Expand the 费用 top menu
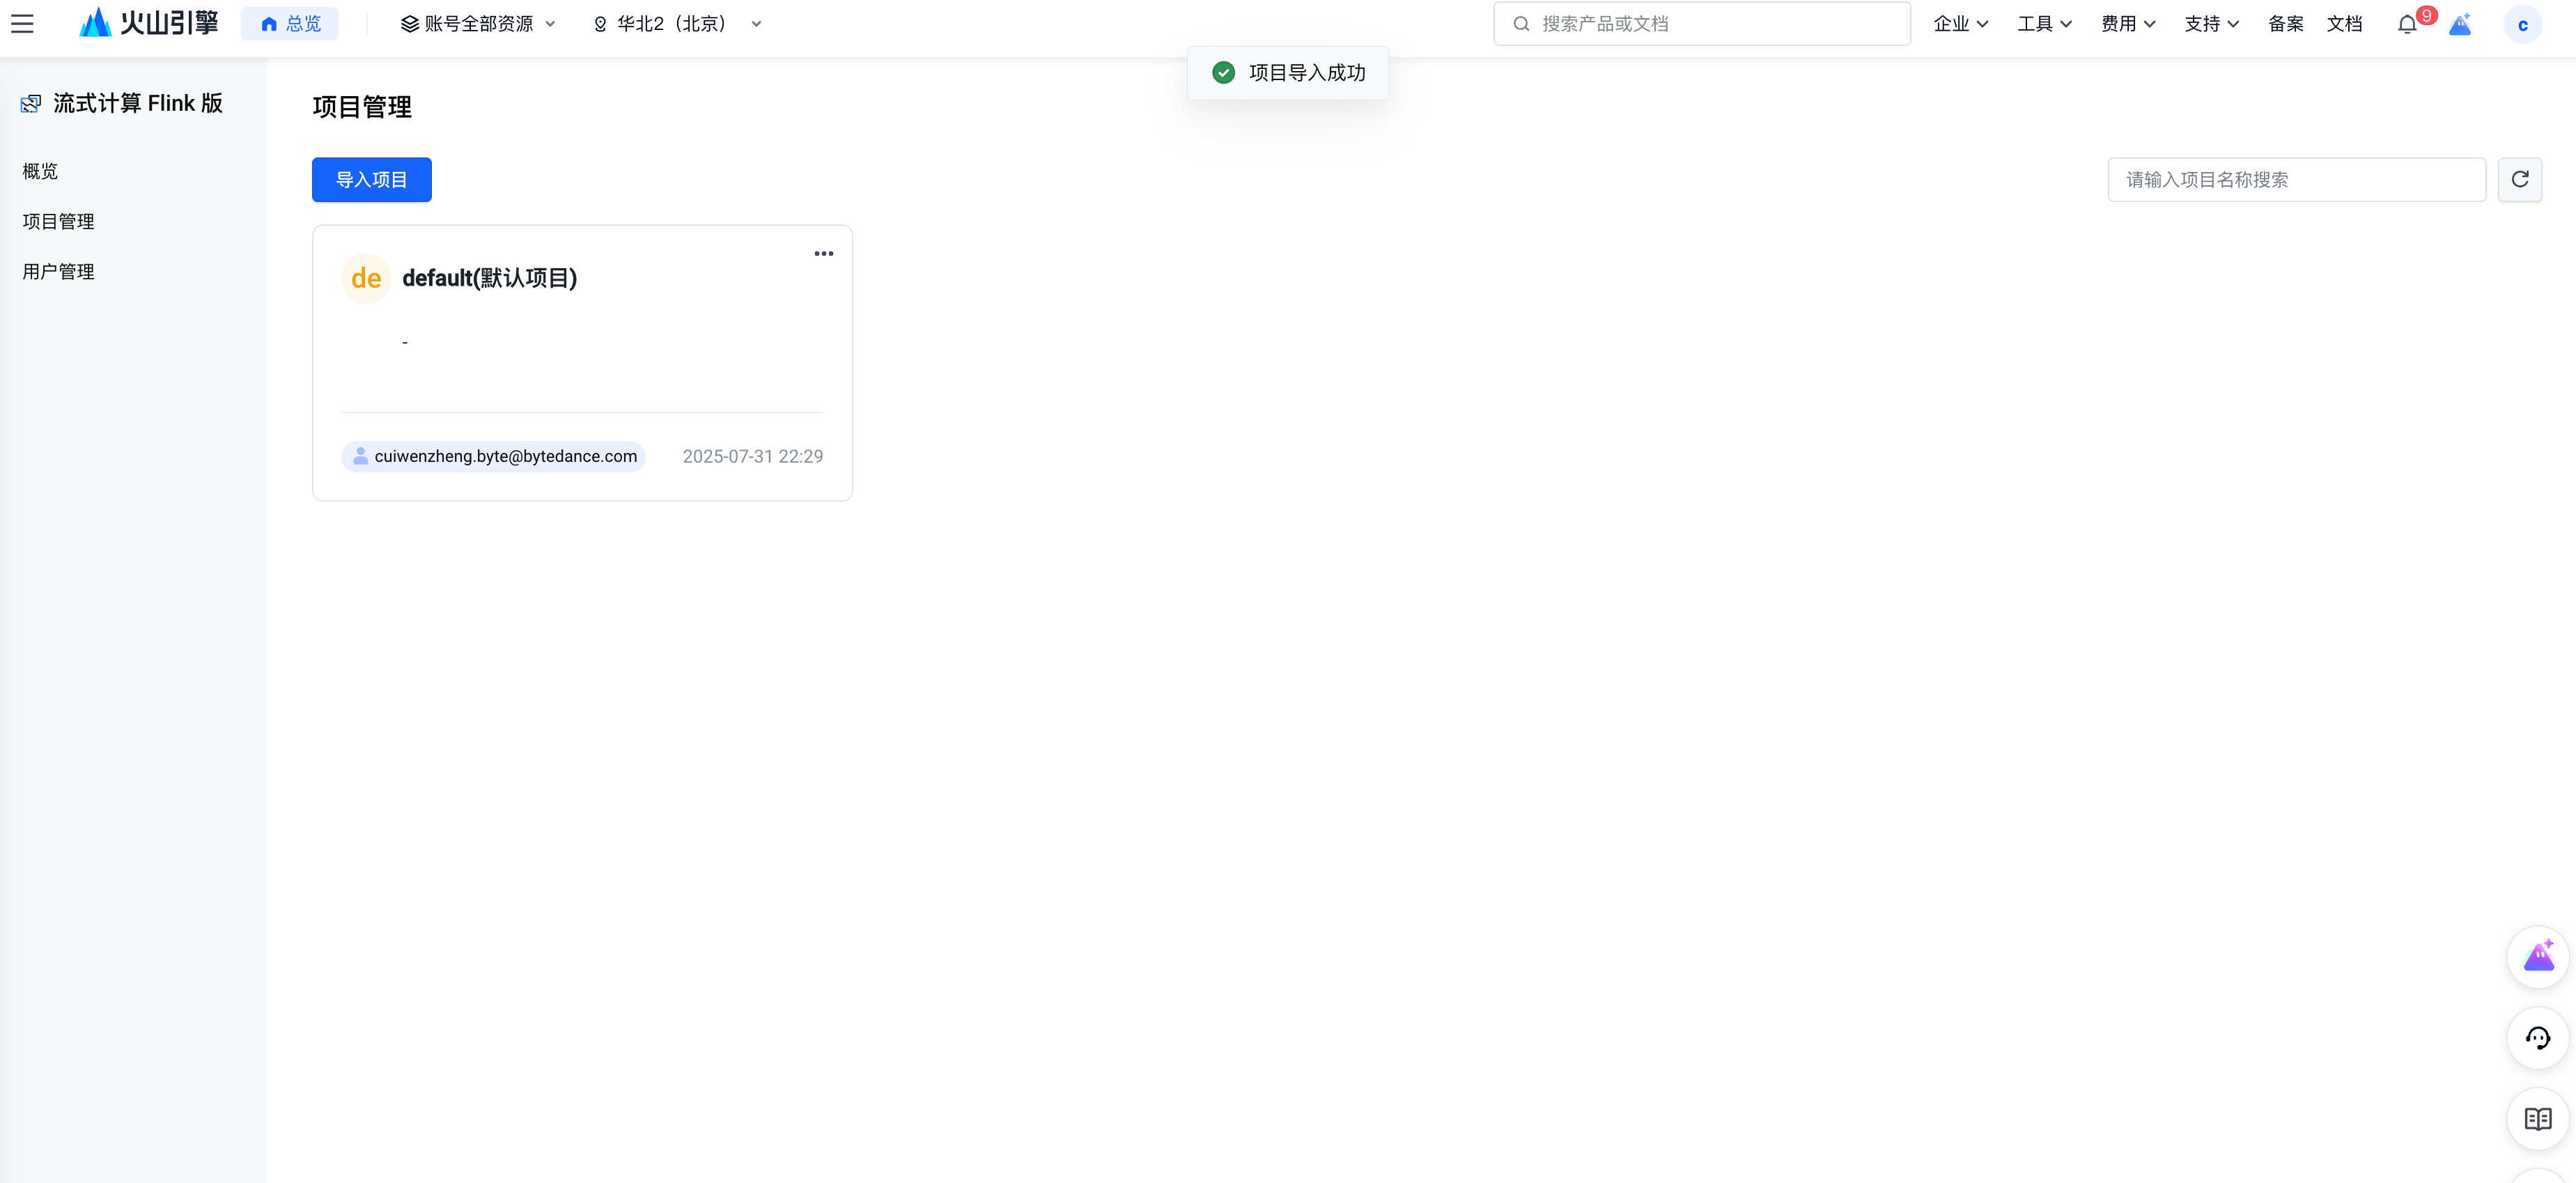The image size is (2576, 1183). [x=2127, y=24]
